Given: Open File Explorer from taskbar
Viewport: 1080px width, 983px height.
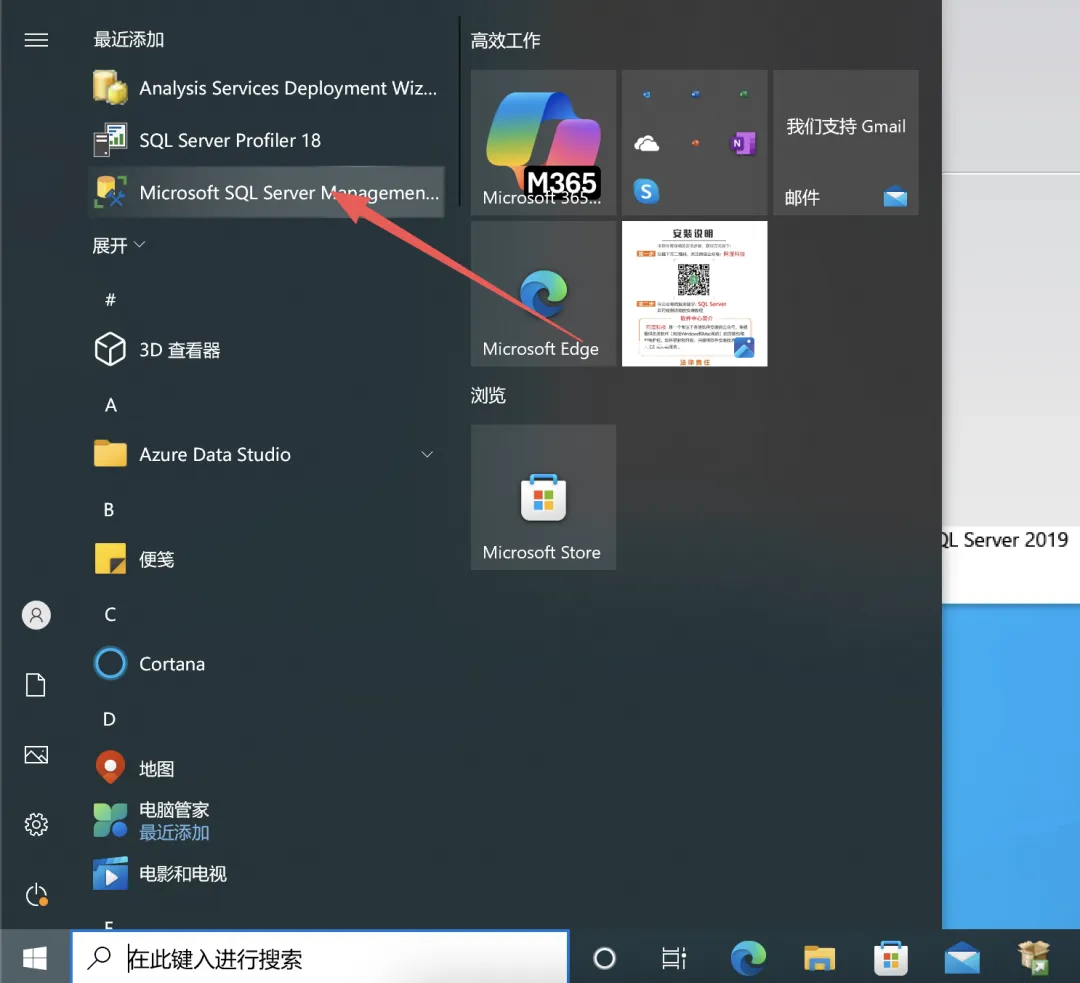Looking at the screenshot, I should click(x=820, y=958).
